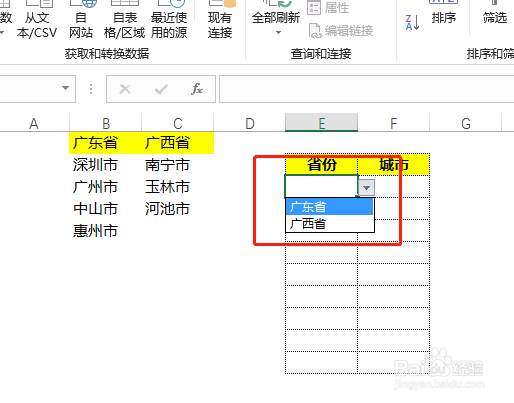The height and width of the screenshot is (403, 514).
Task: Select column G header
Action: [466, 123]
